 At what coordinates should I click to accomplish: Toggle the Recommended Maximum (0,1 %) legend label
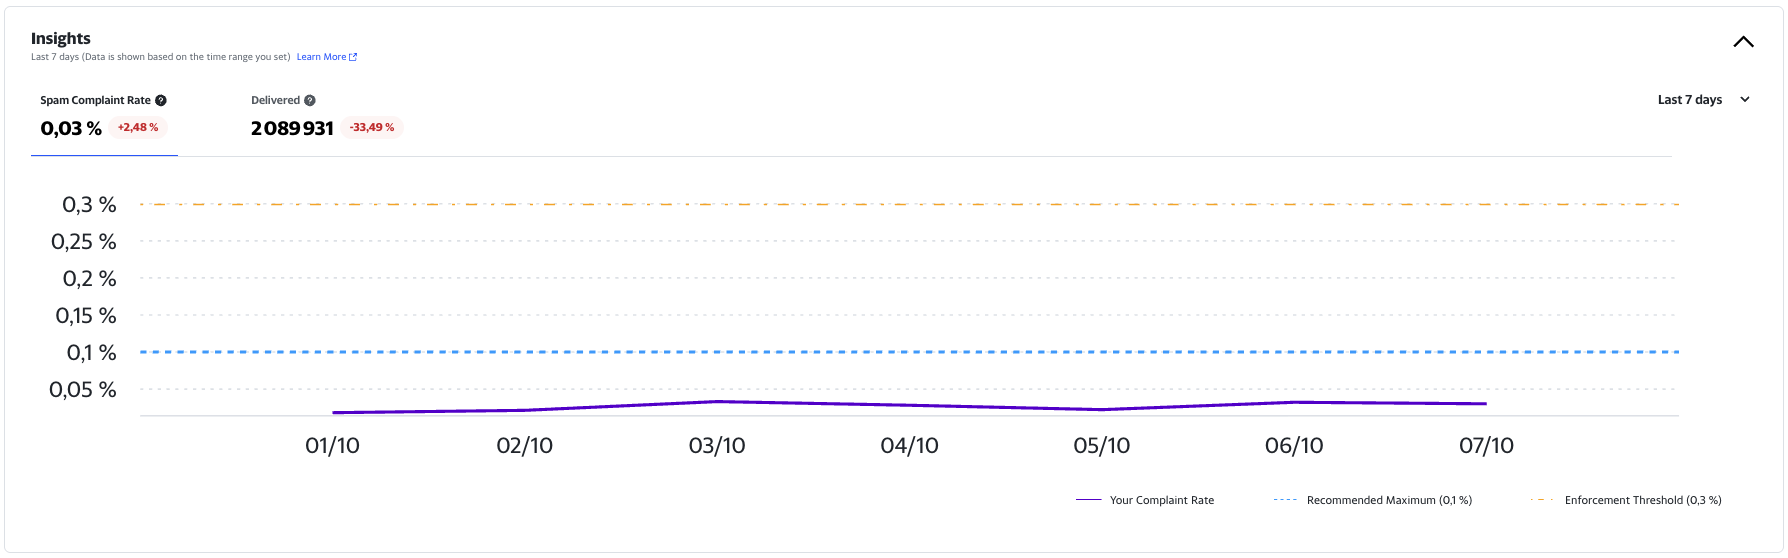pos(1388,500)
